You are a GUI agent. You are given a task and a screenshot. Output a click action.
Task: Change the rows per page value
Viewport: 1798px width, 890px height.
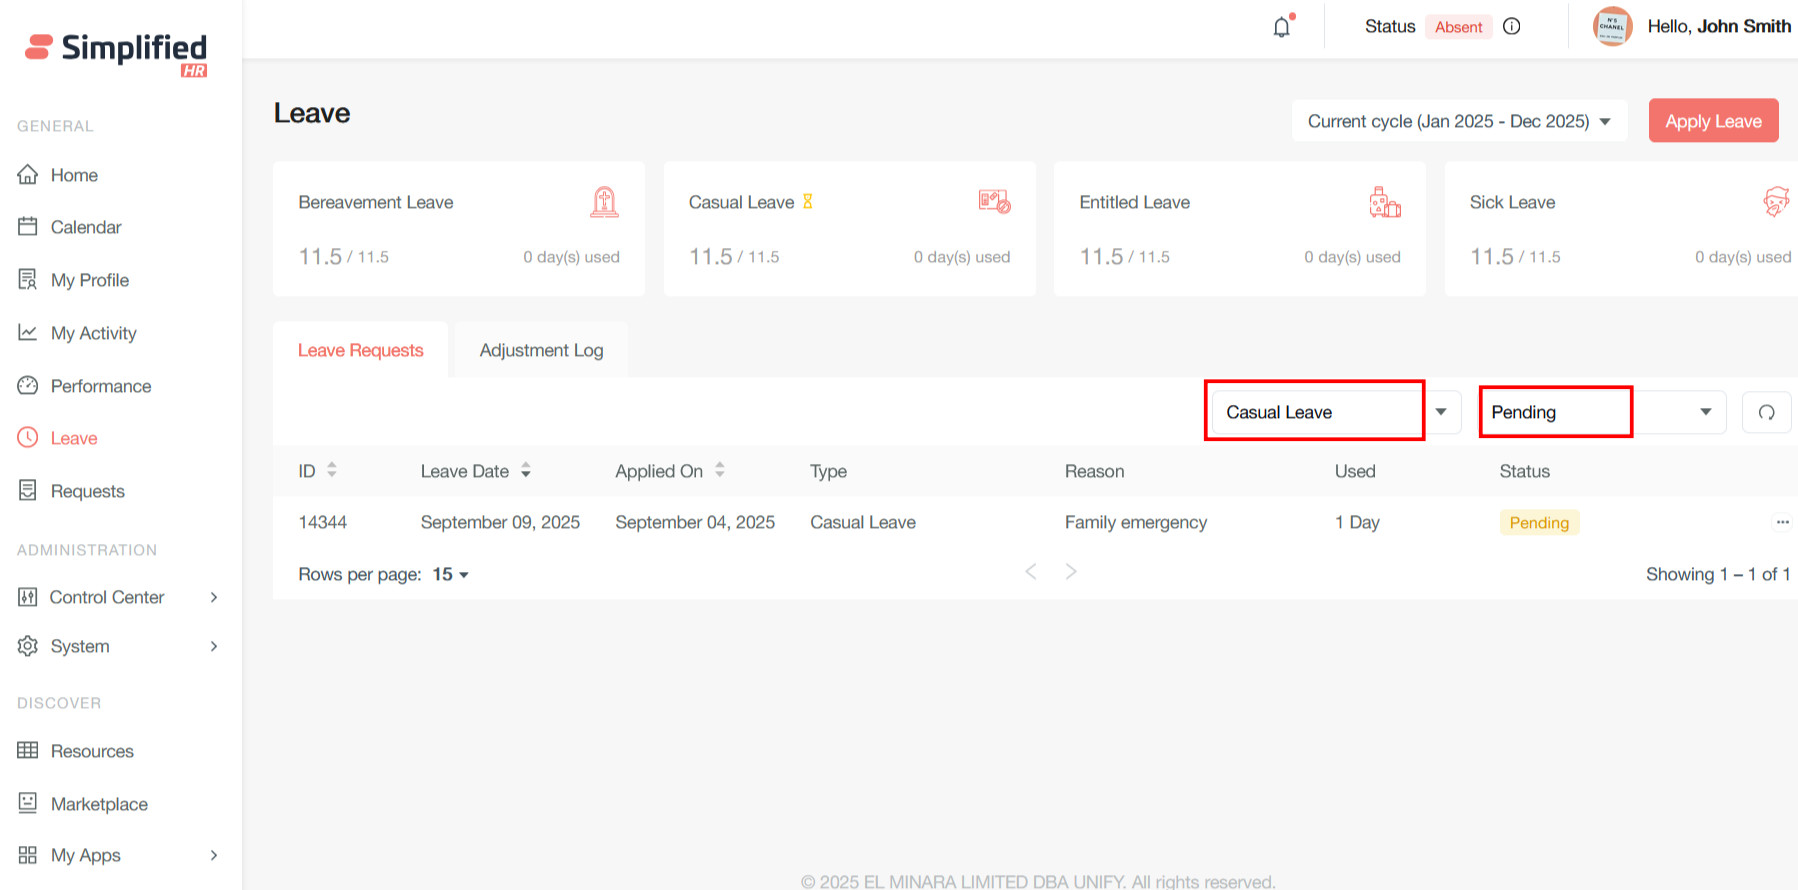tap(450, 574)
